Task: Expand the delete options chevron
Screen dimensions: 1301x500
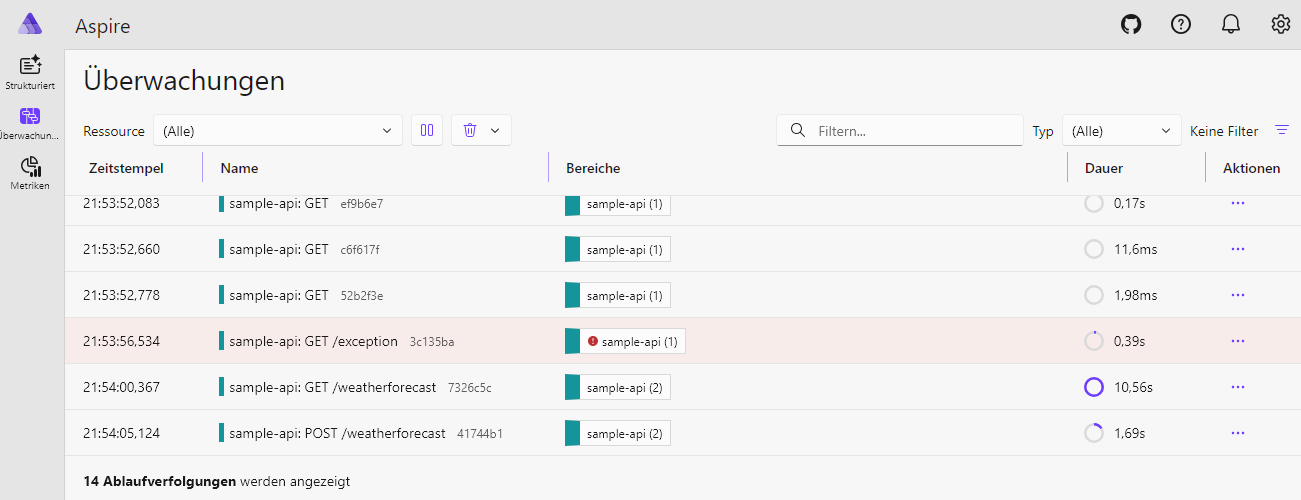Action: (x=495, y=130)
